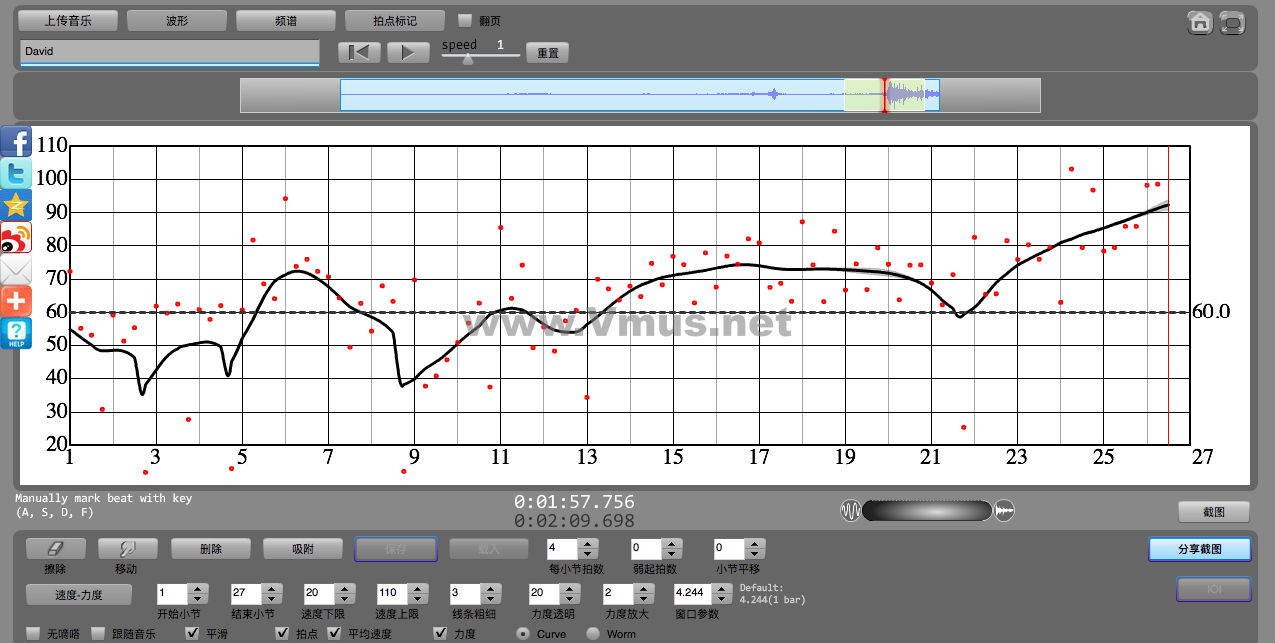Screen dimensions: 1275x643
Task: Open the help question mark icon
Action: coord(16,333)
